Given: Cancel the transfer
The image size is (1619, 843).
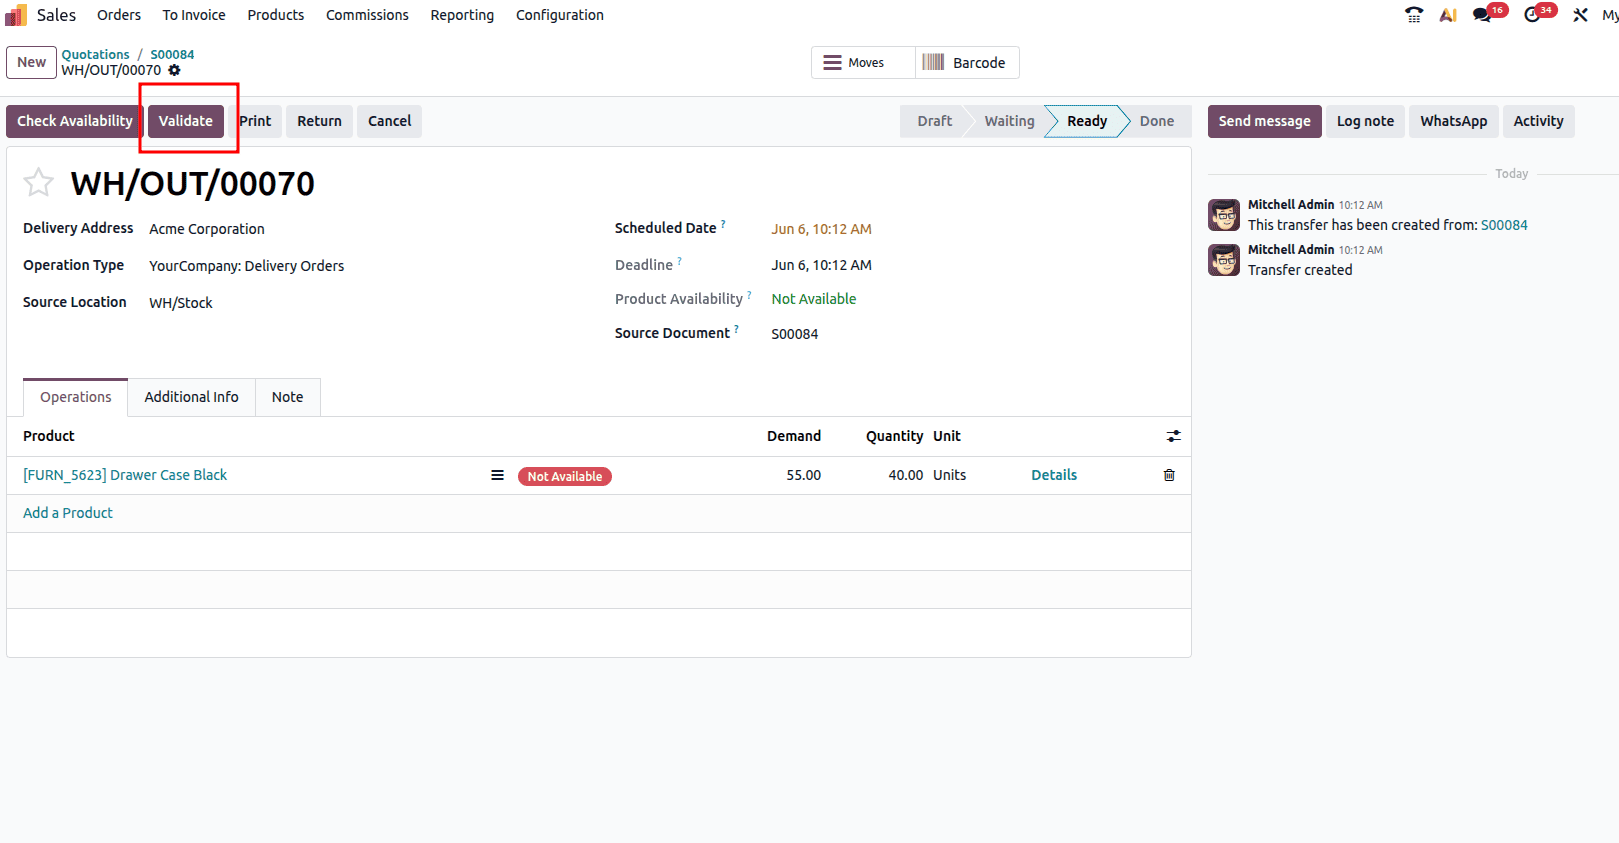Looking at the screenshot, I should coord(389,121).
